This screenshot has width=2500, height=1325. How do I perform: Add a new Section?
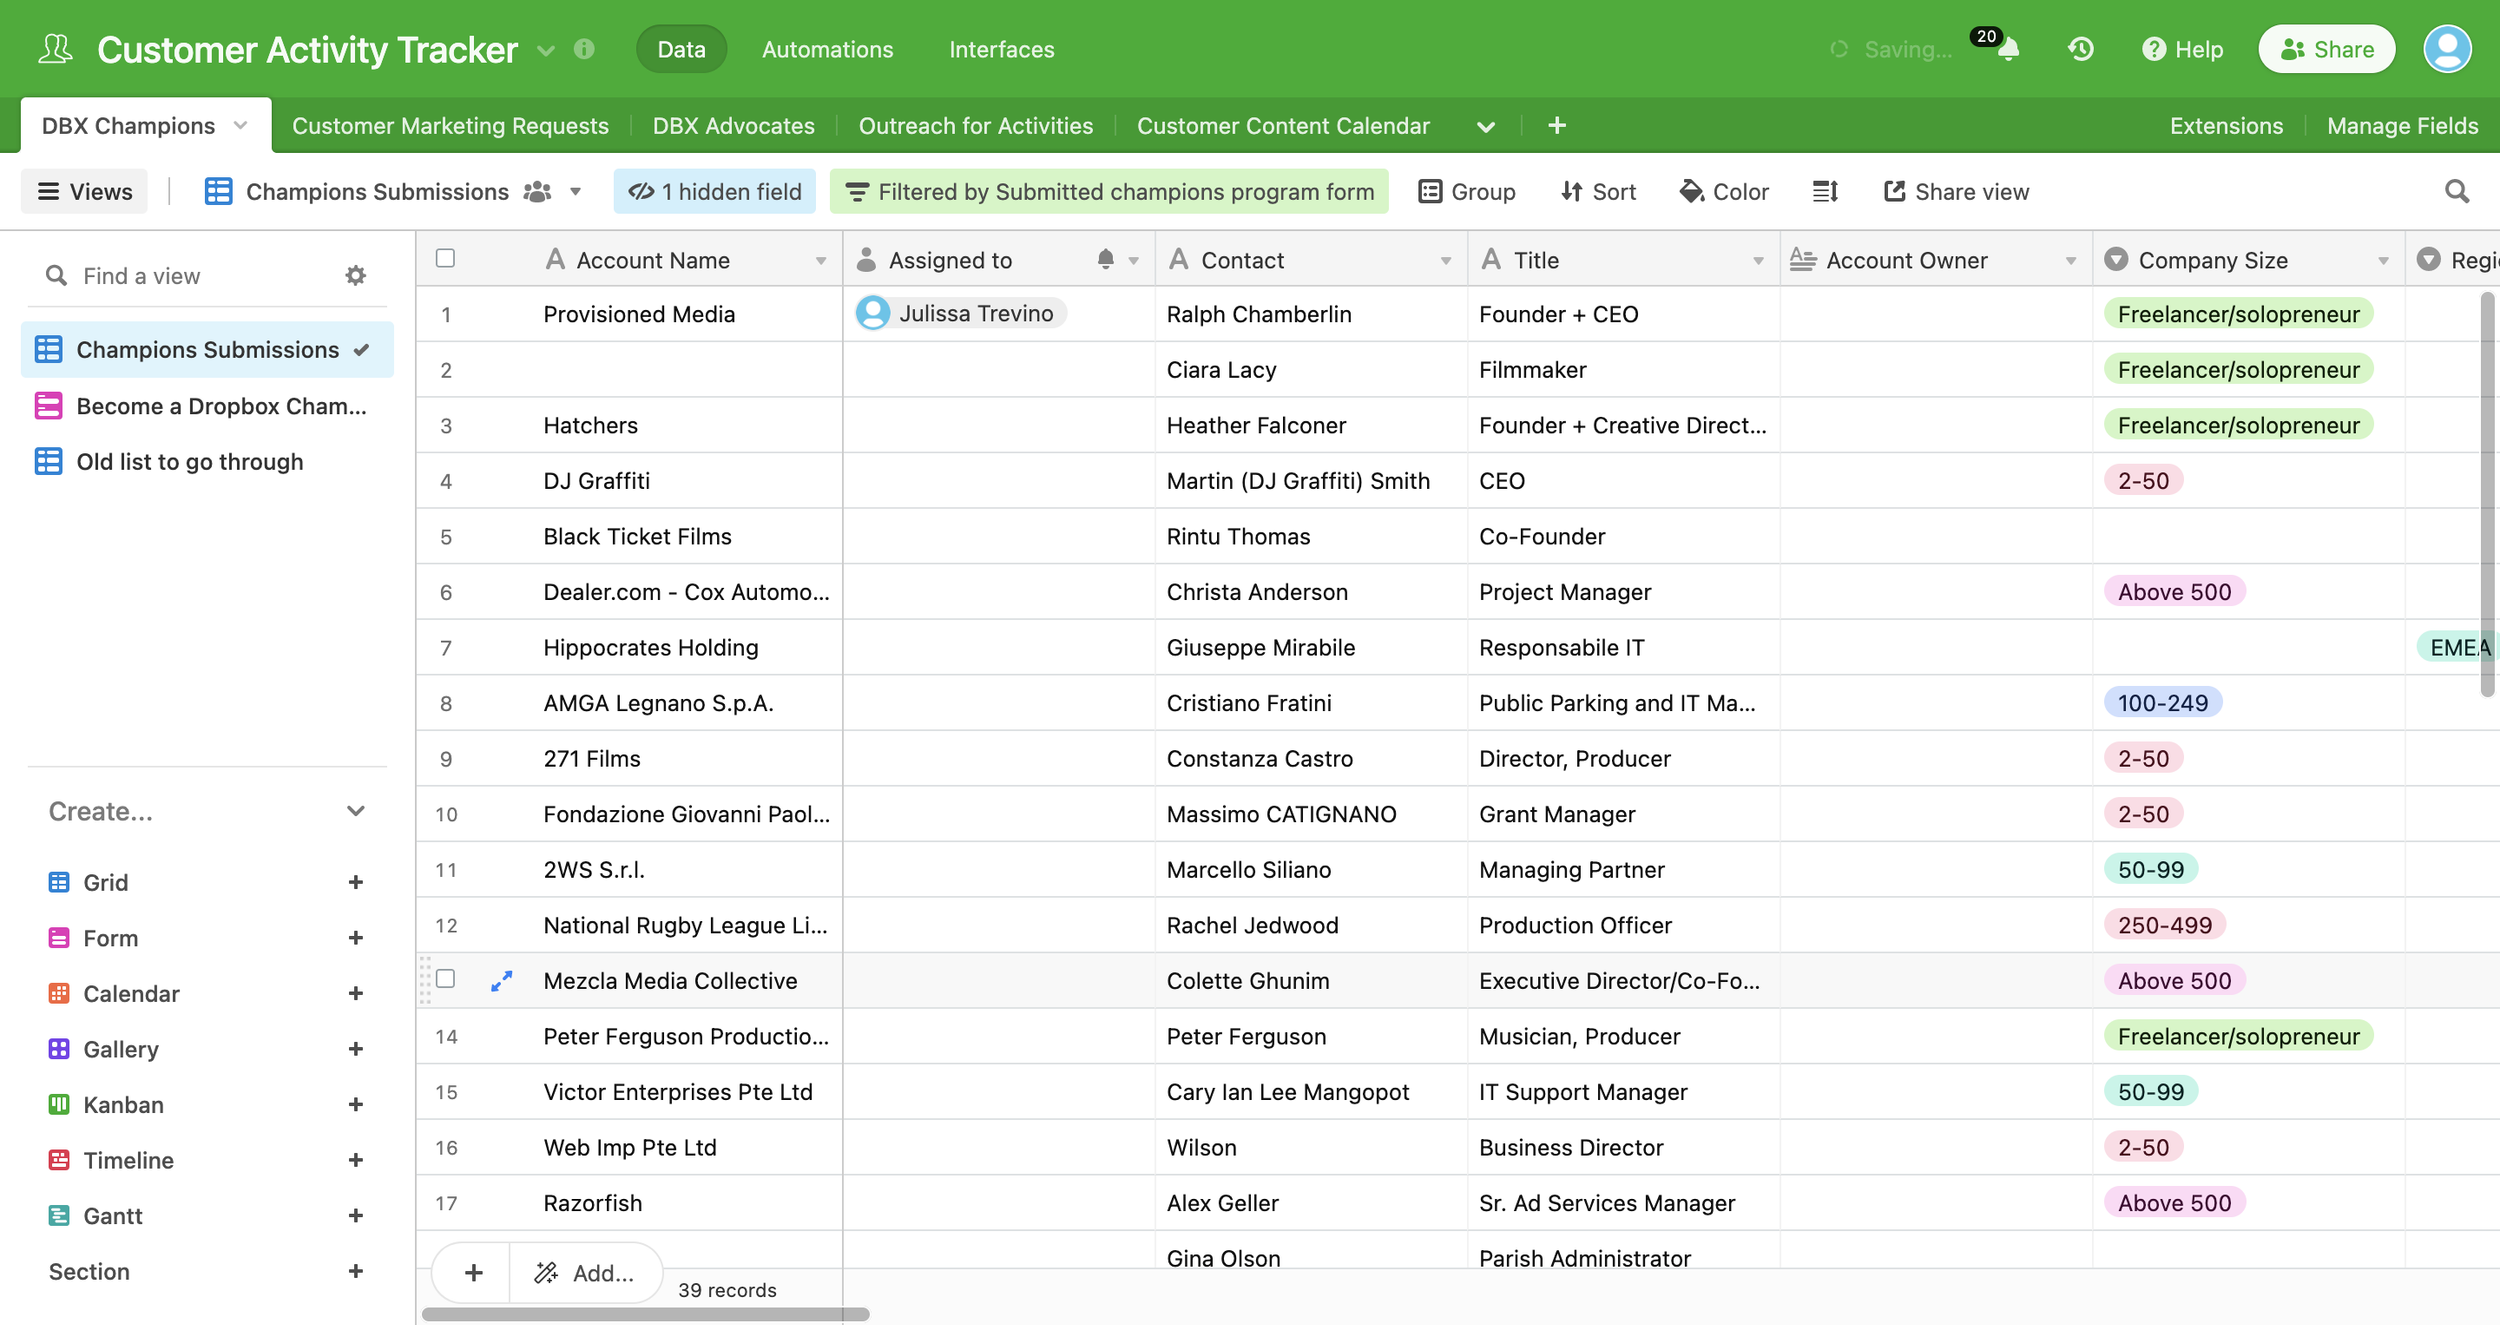355,1271
